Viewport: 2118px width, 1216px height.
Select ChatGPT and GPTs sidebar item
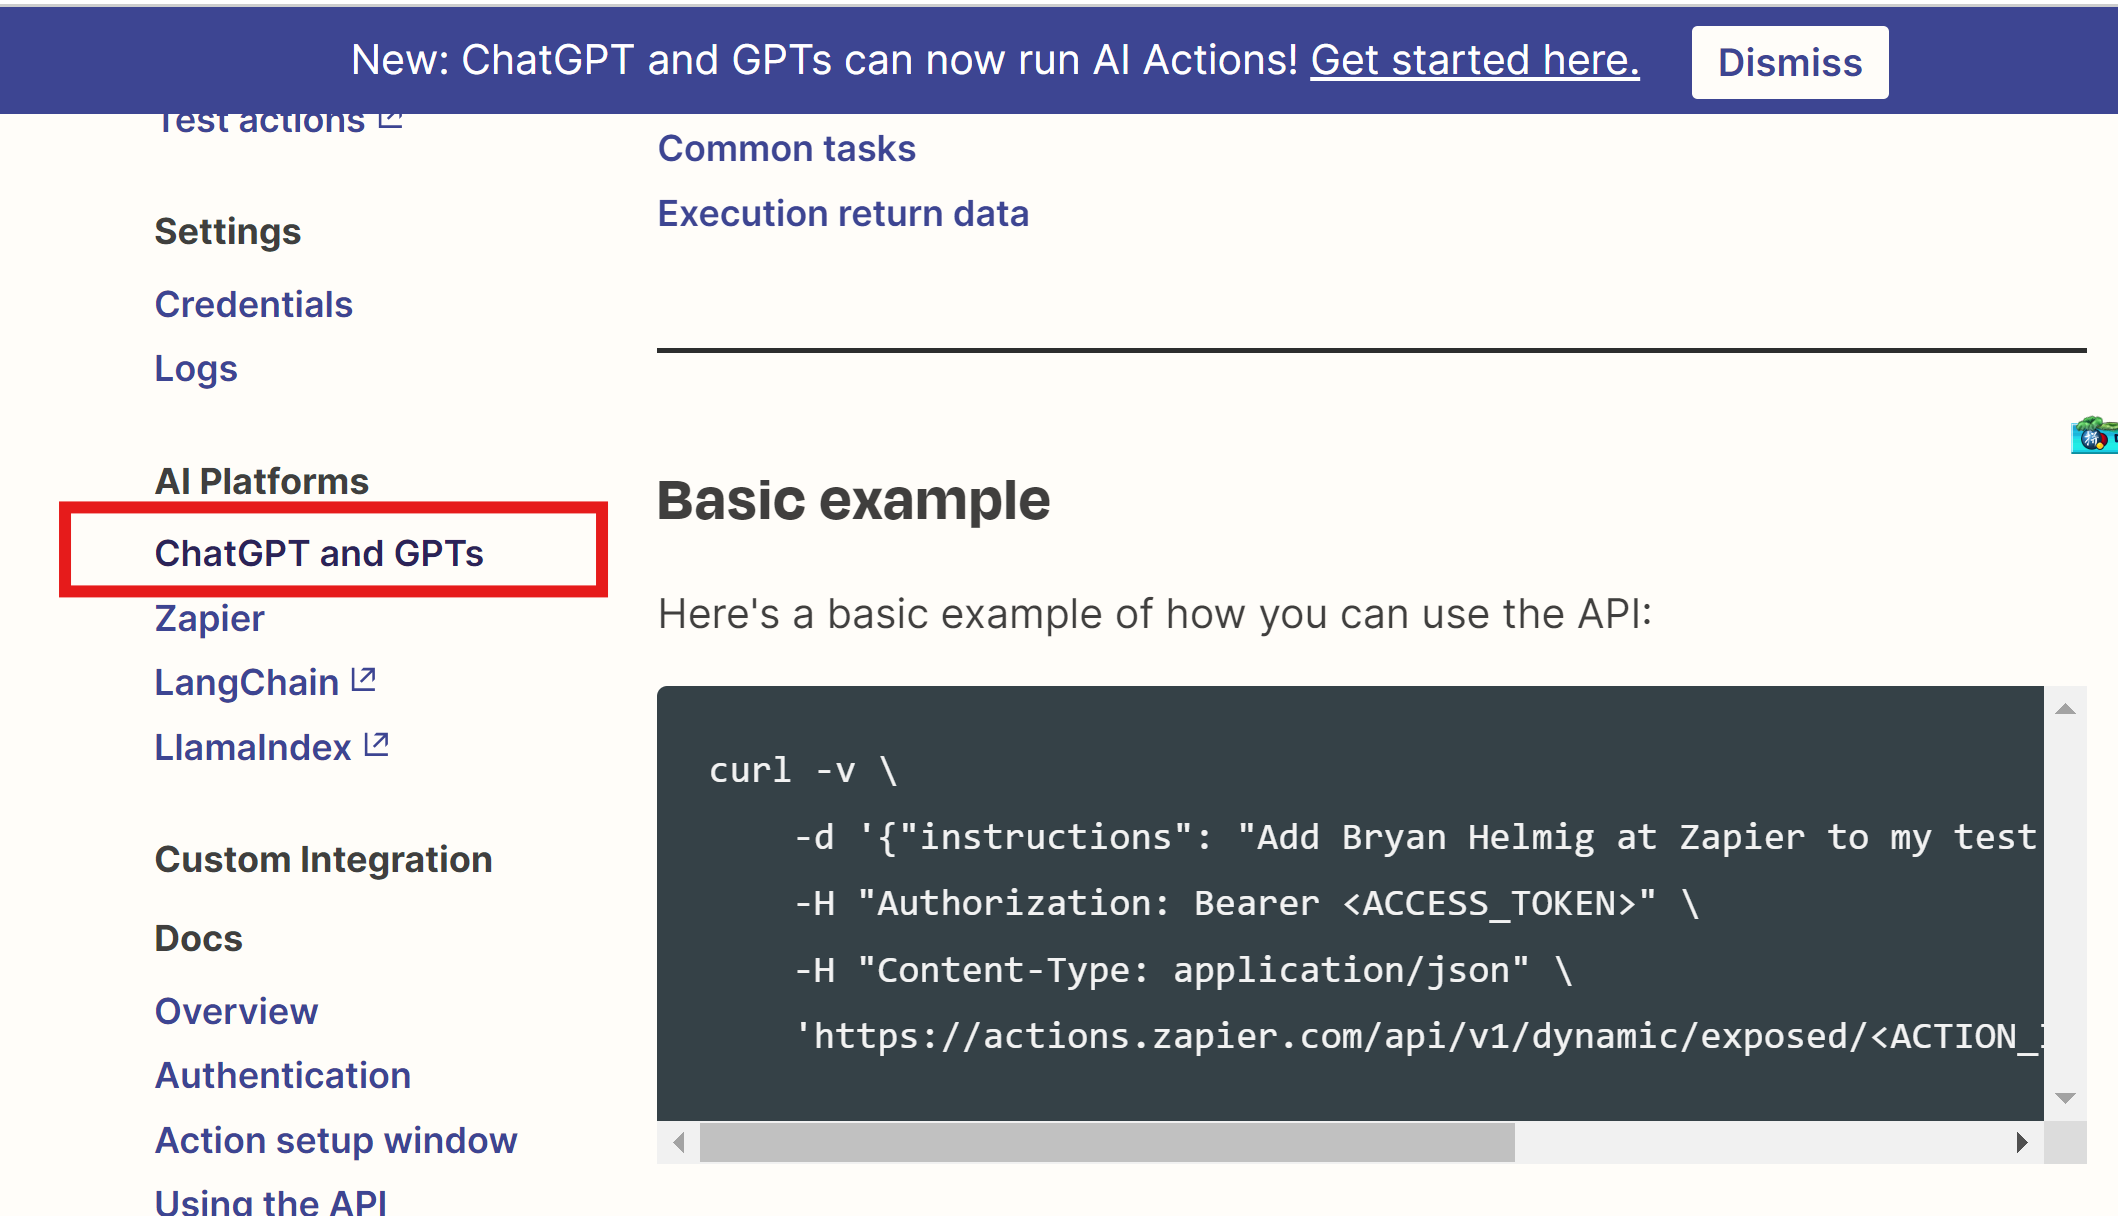pos(319,553)
